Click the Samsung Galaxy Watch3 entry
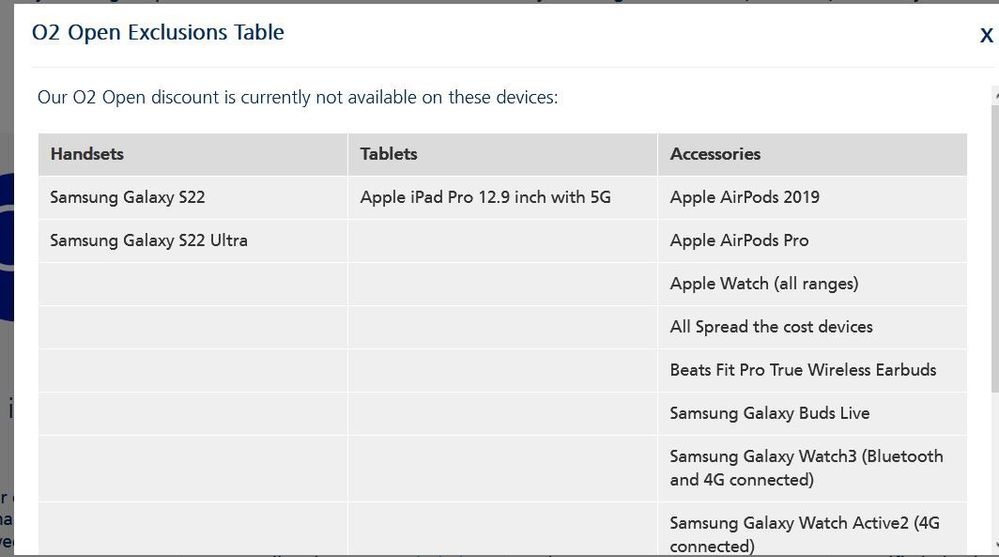The width and height of the screenshot is (999, 557). (806, 468)
